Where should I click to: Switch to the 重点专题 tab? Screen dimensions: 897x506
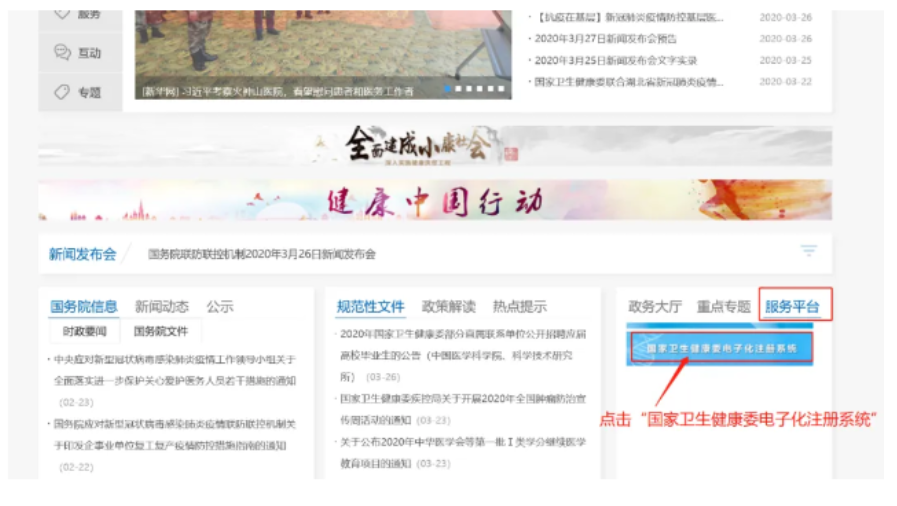[723, 307]
